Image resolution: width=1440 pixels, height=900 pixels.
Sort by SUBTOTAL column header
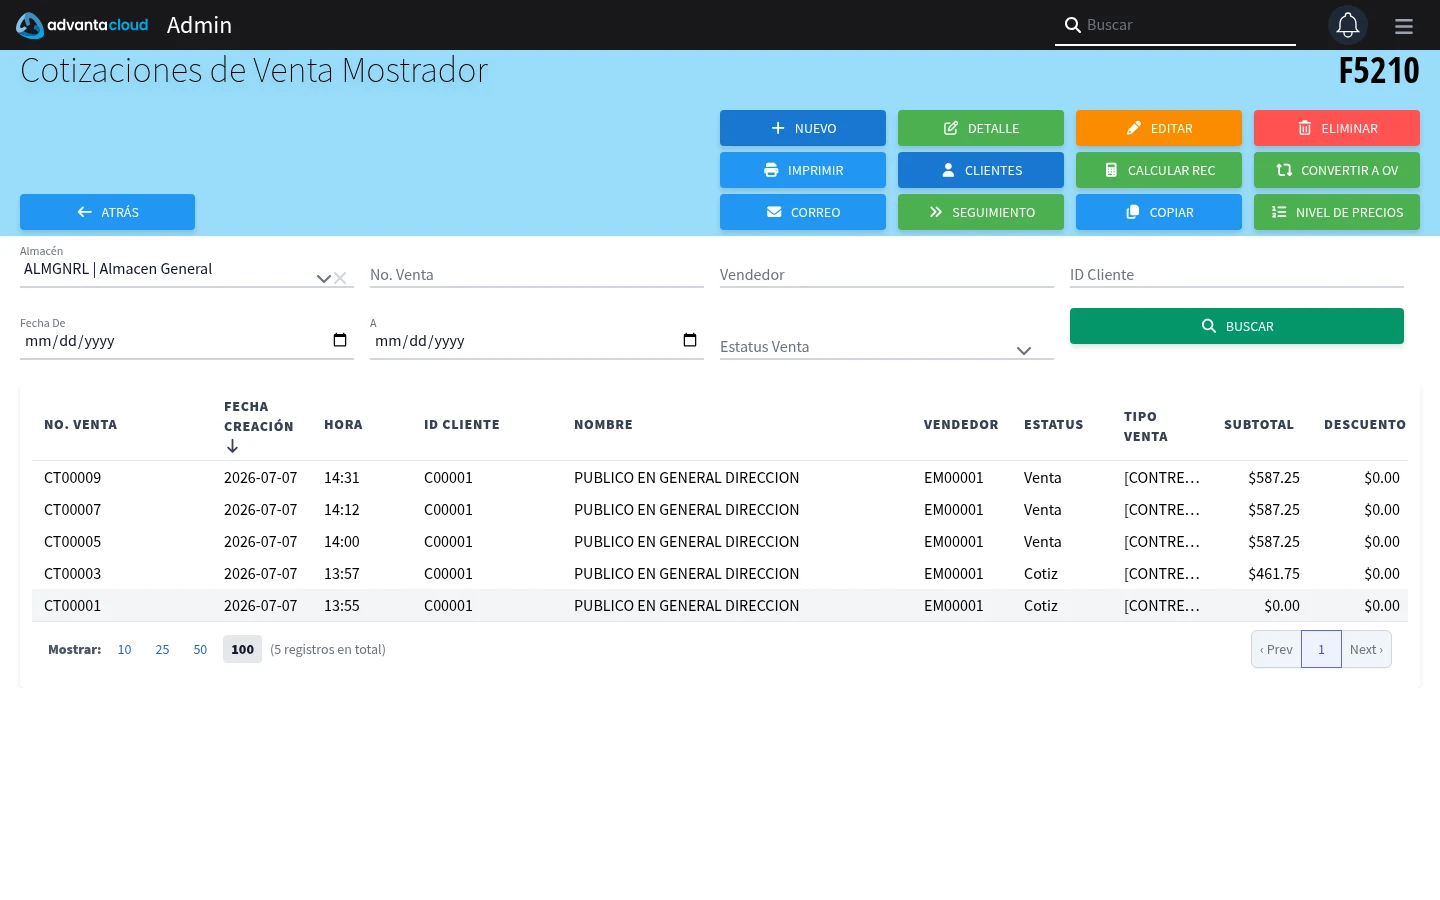tap(1258, 425)
